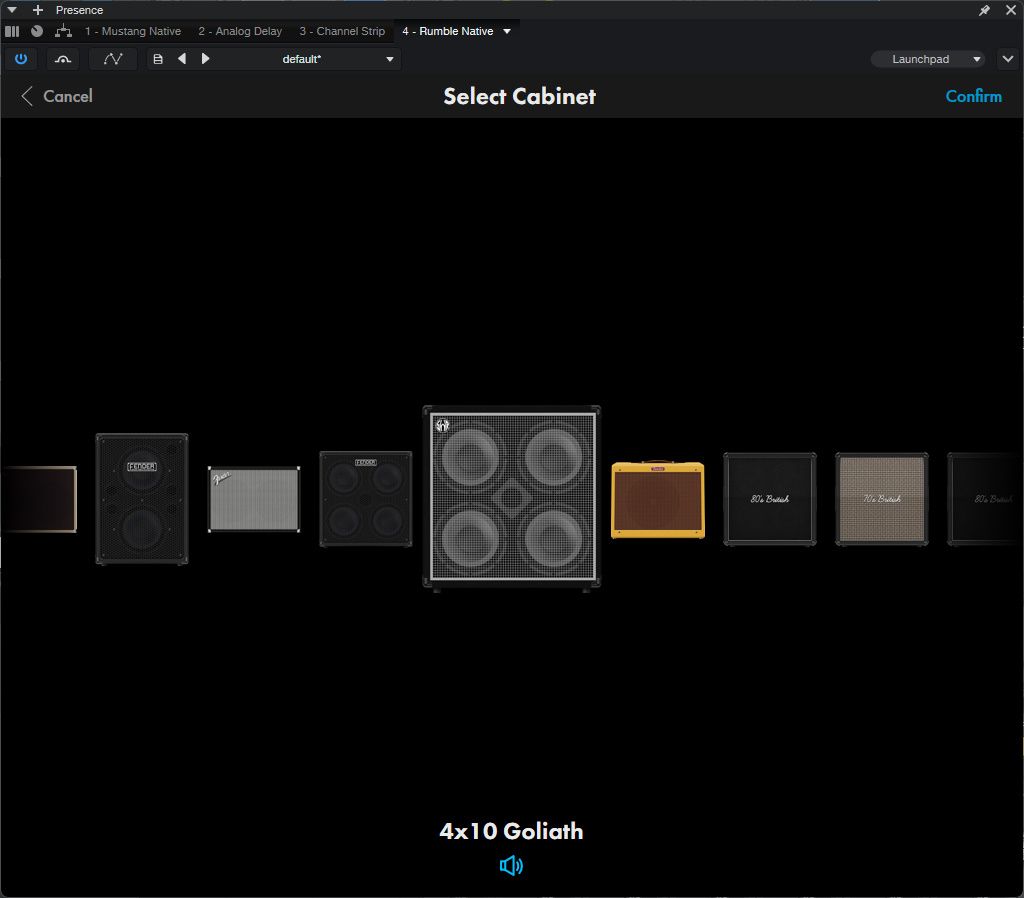Click the pie-chart icon in tab bar

(x=37, y=31)
